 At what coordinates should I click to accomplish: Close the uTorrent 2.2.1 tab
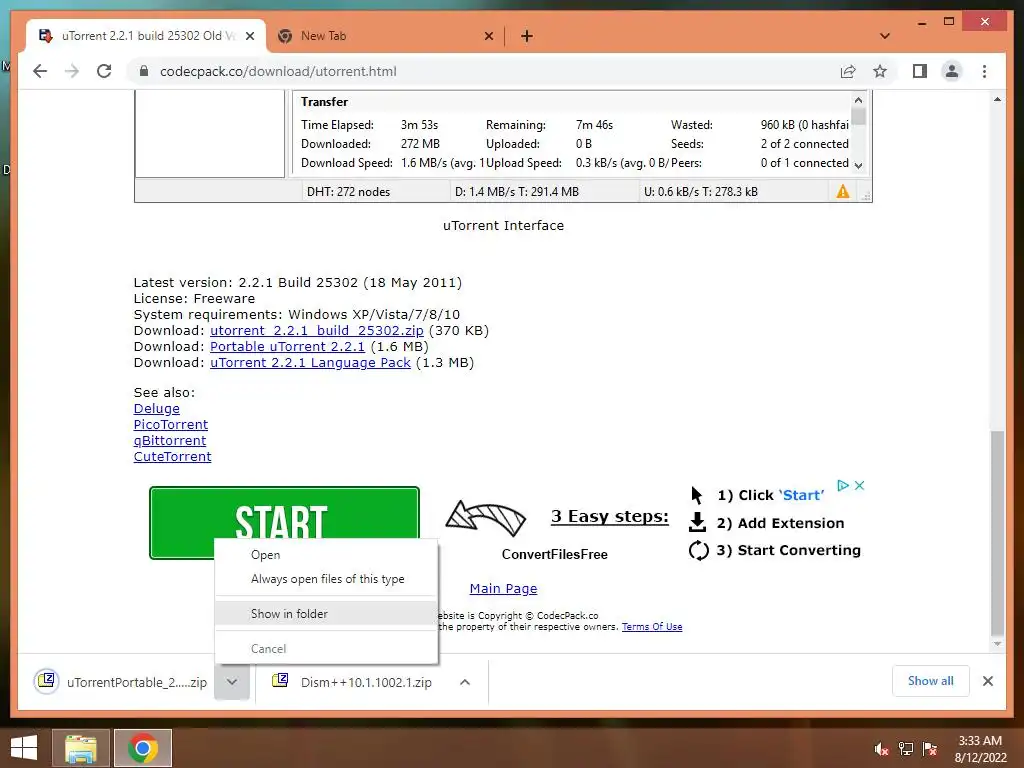pos(249,36)
